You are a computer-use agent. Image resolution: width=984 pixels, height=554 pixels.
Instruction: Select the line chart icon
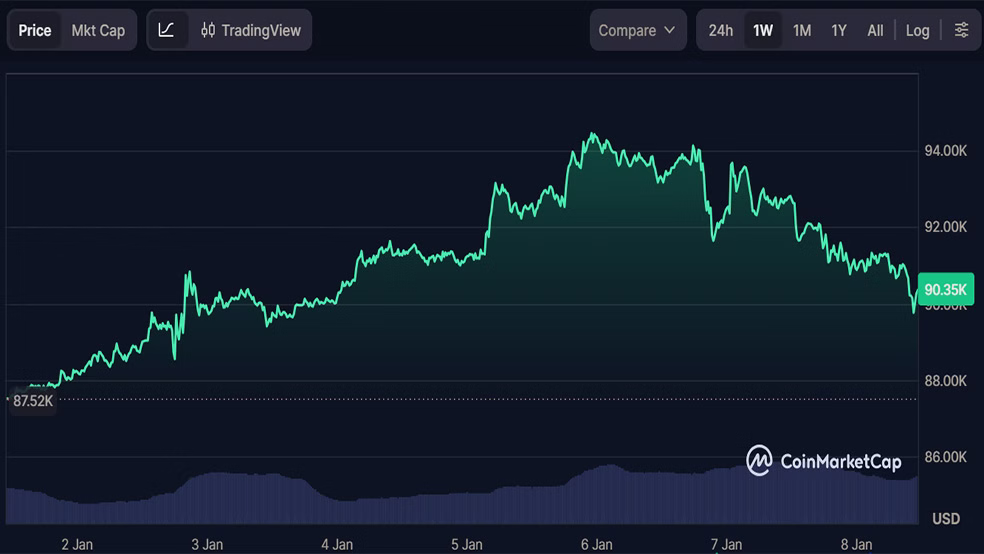pos(167,30)
